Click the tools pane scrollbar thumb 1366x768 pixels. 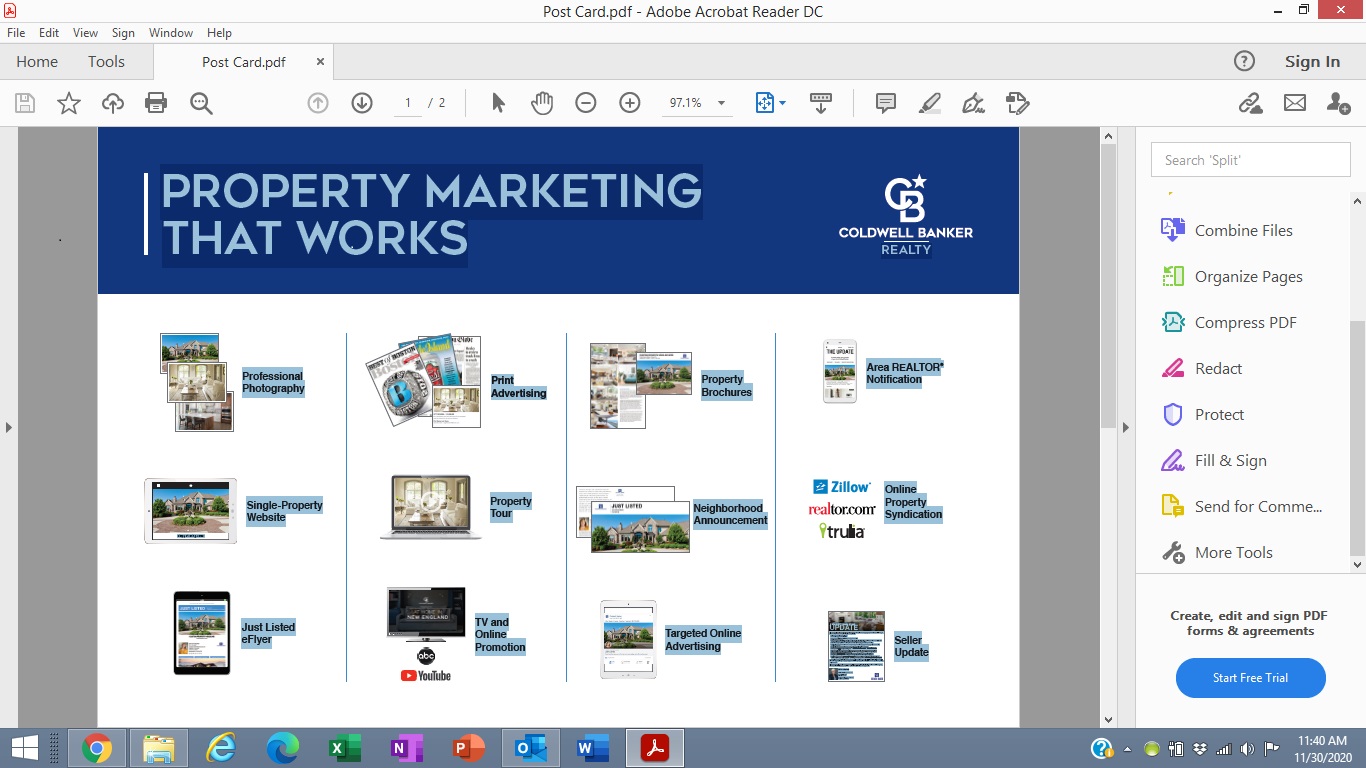pos(1357,437)
